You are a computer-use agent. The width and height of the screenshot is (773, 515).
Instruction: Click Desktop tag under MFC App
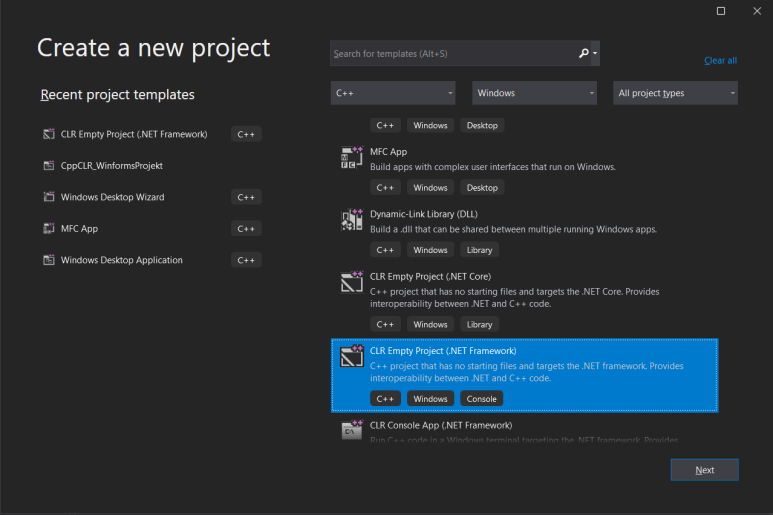(x=482, y=188)
